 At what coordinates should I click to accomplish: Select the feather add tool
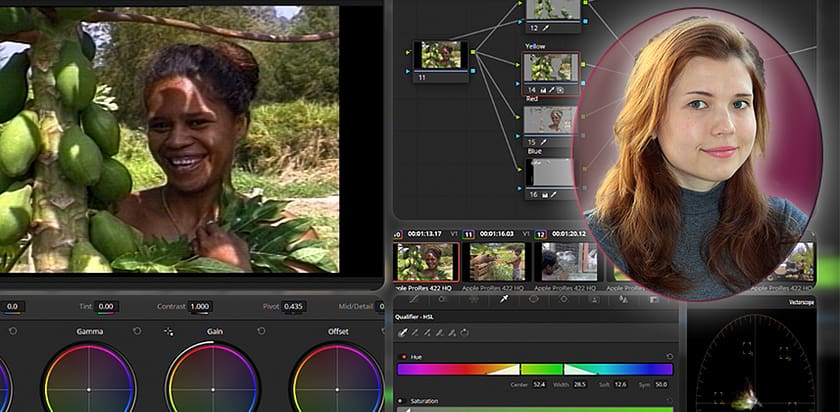pyautogui.click(x=452, y=333)
